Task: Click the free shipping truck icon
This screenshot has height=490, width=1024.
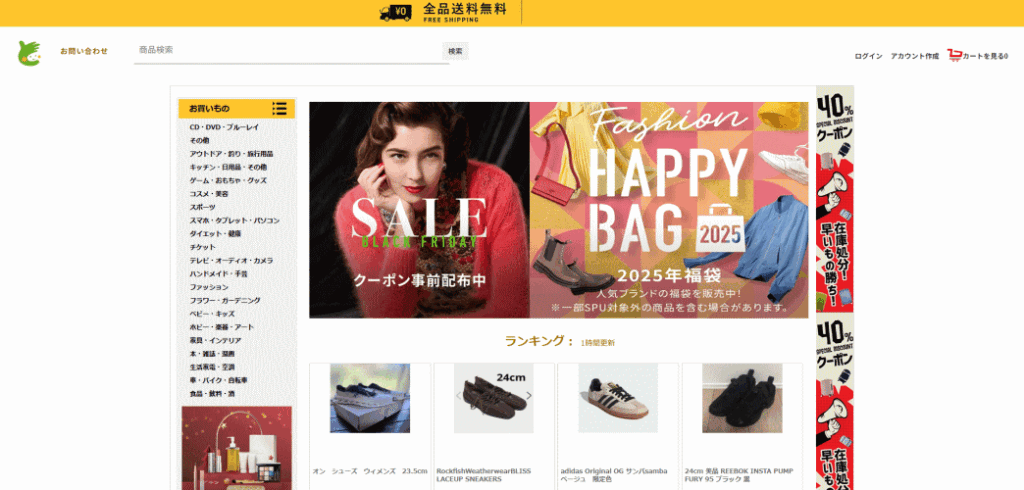Action: pos(395,12)
